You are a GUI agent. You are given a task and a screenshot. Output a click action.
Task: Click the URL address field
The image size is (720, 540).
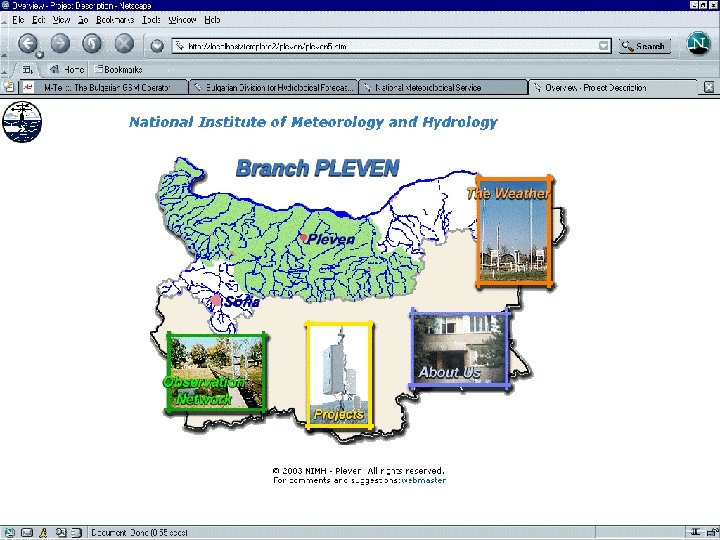391,46
